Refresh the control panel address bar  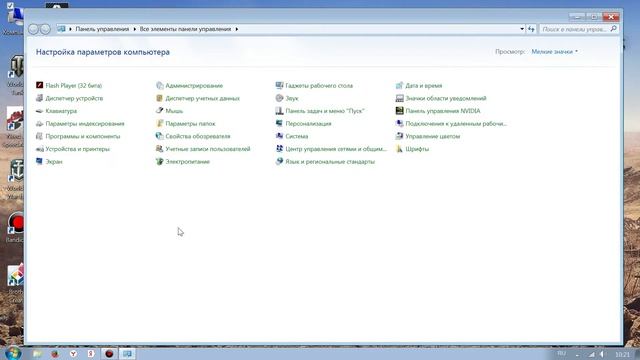point(531,29)
